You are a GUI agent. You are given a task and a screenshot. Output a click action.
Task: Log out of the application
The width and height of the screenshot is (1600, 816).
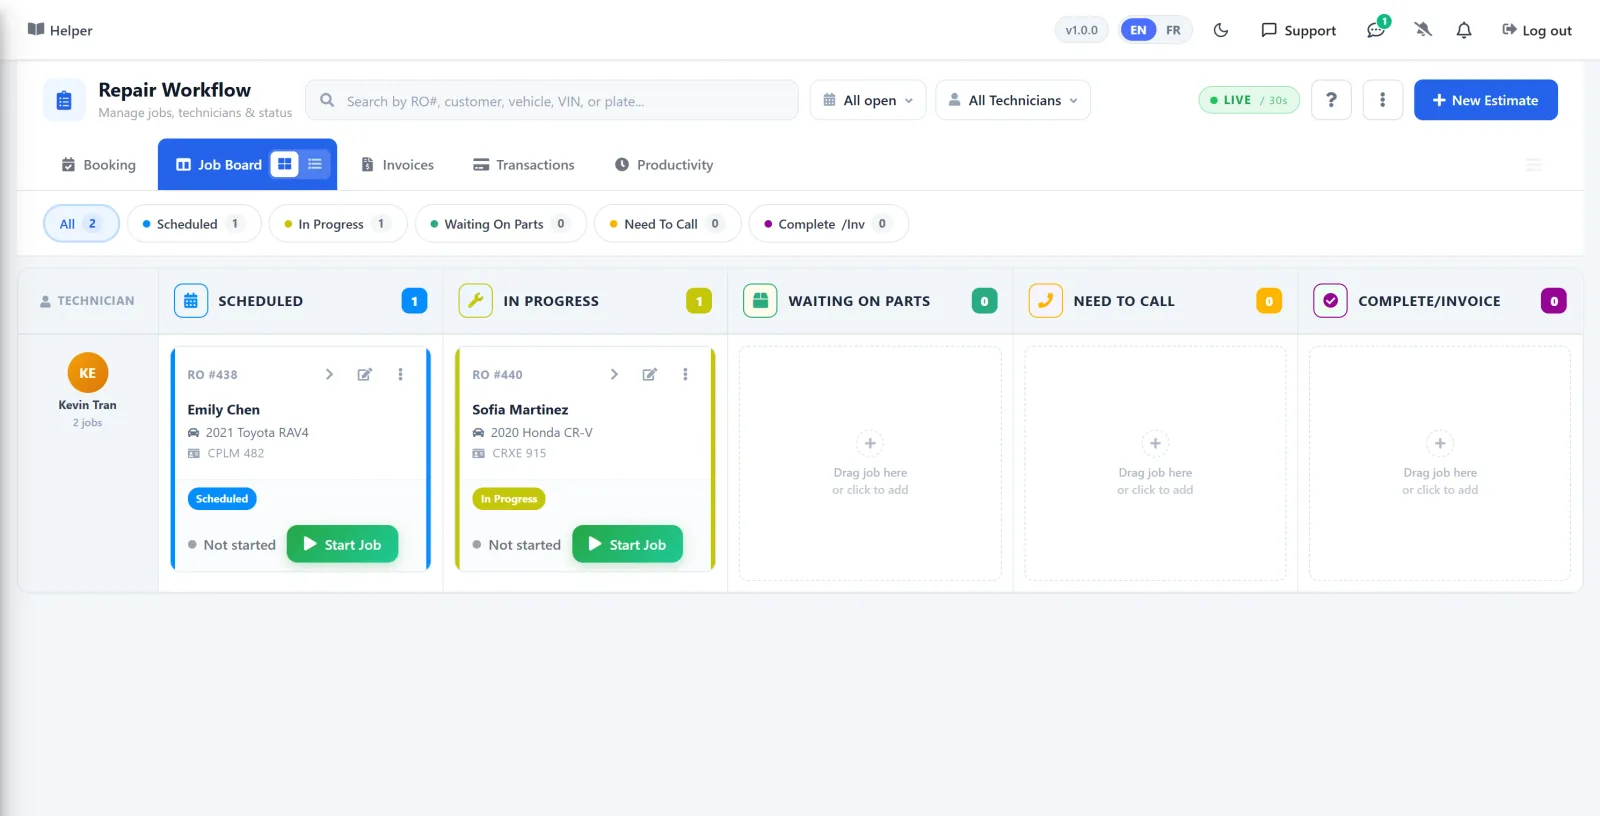point(1537,30)
